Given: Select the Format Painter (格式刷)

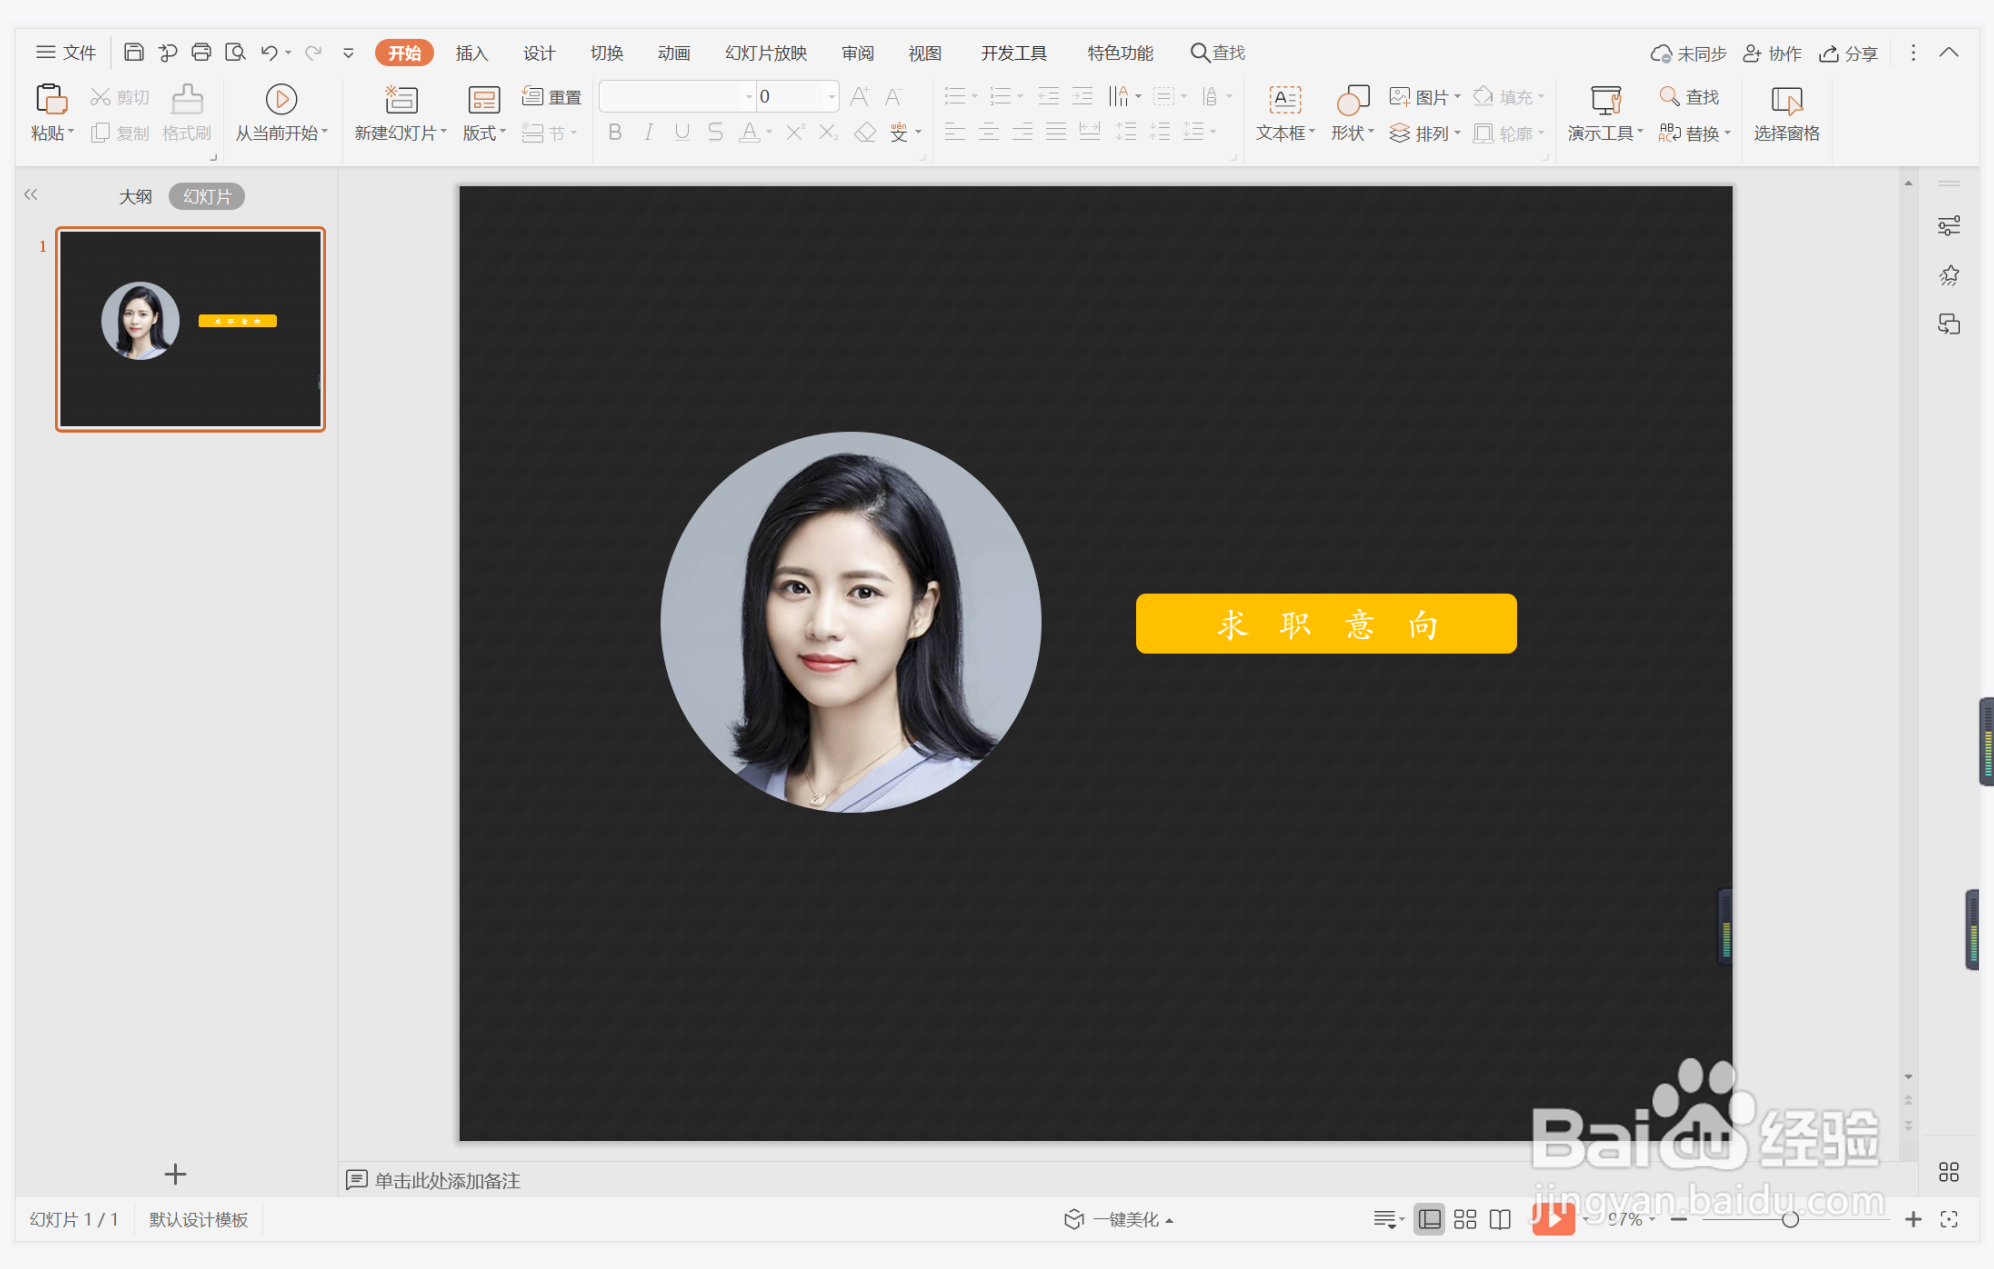Looking at the screenshot, I should (187, 113).
